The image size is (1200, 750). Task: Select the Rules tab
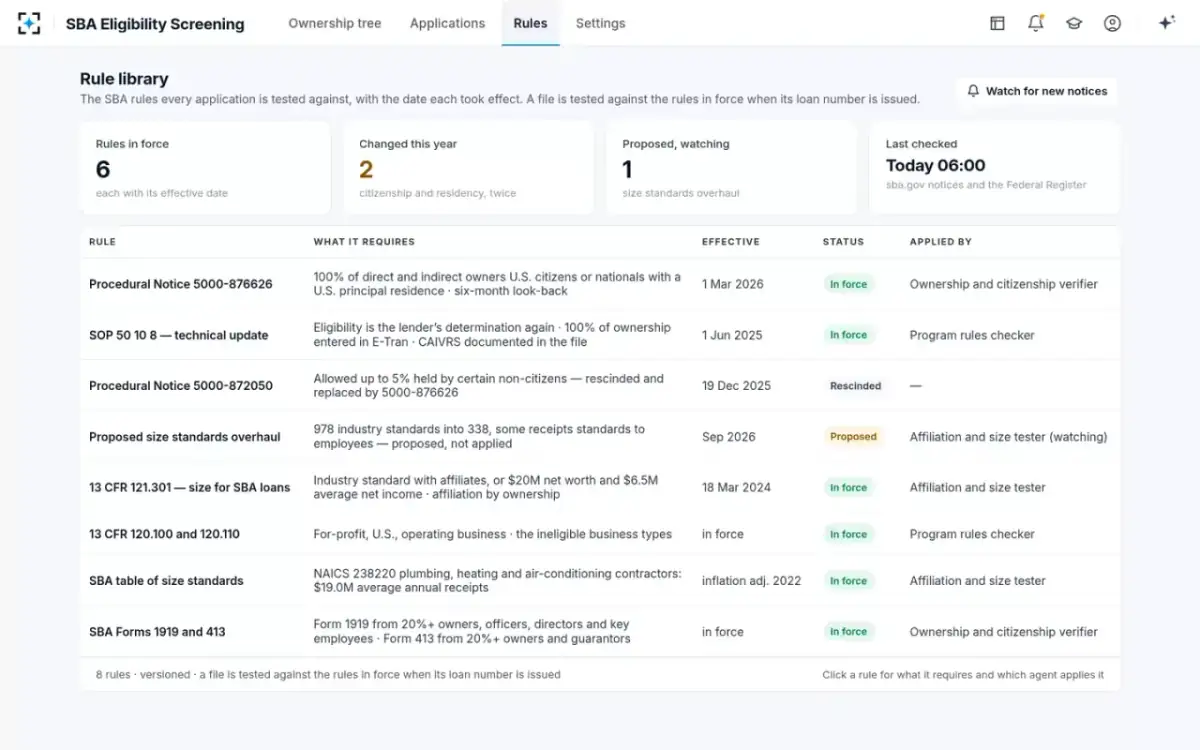point(530,23)
